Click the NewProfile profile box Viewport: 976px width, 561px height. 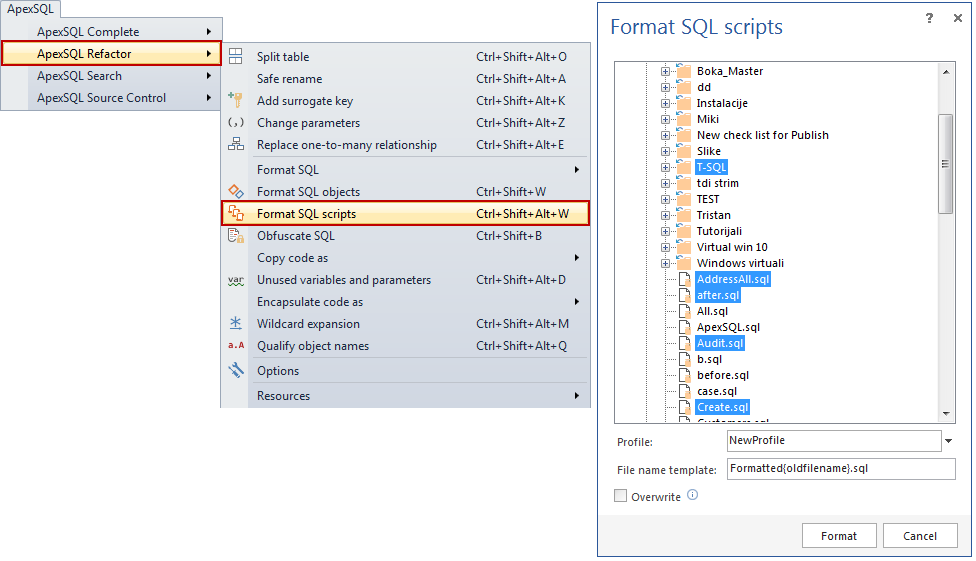[x=834, y=441]
